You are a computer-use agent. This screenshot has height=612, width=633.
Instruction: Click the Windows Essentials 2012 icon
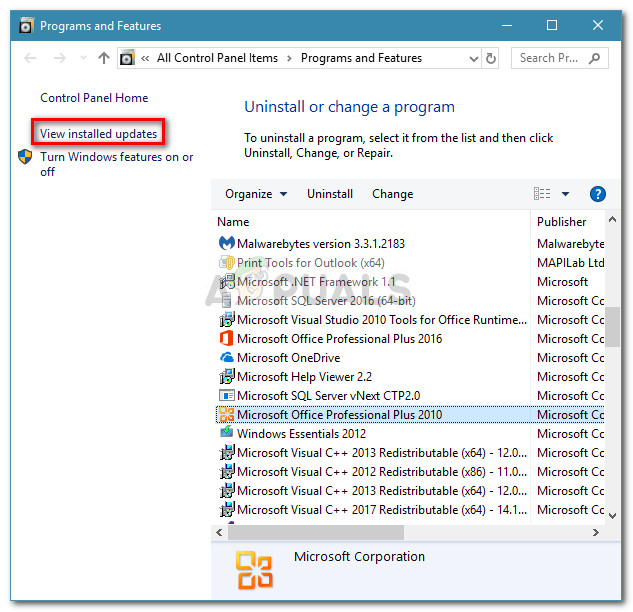tap(226, 434)
